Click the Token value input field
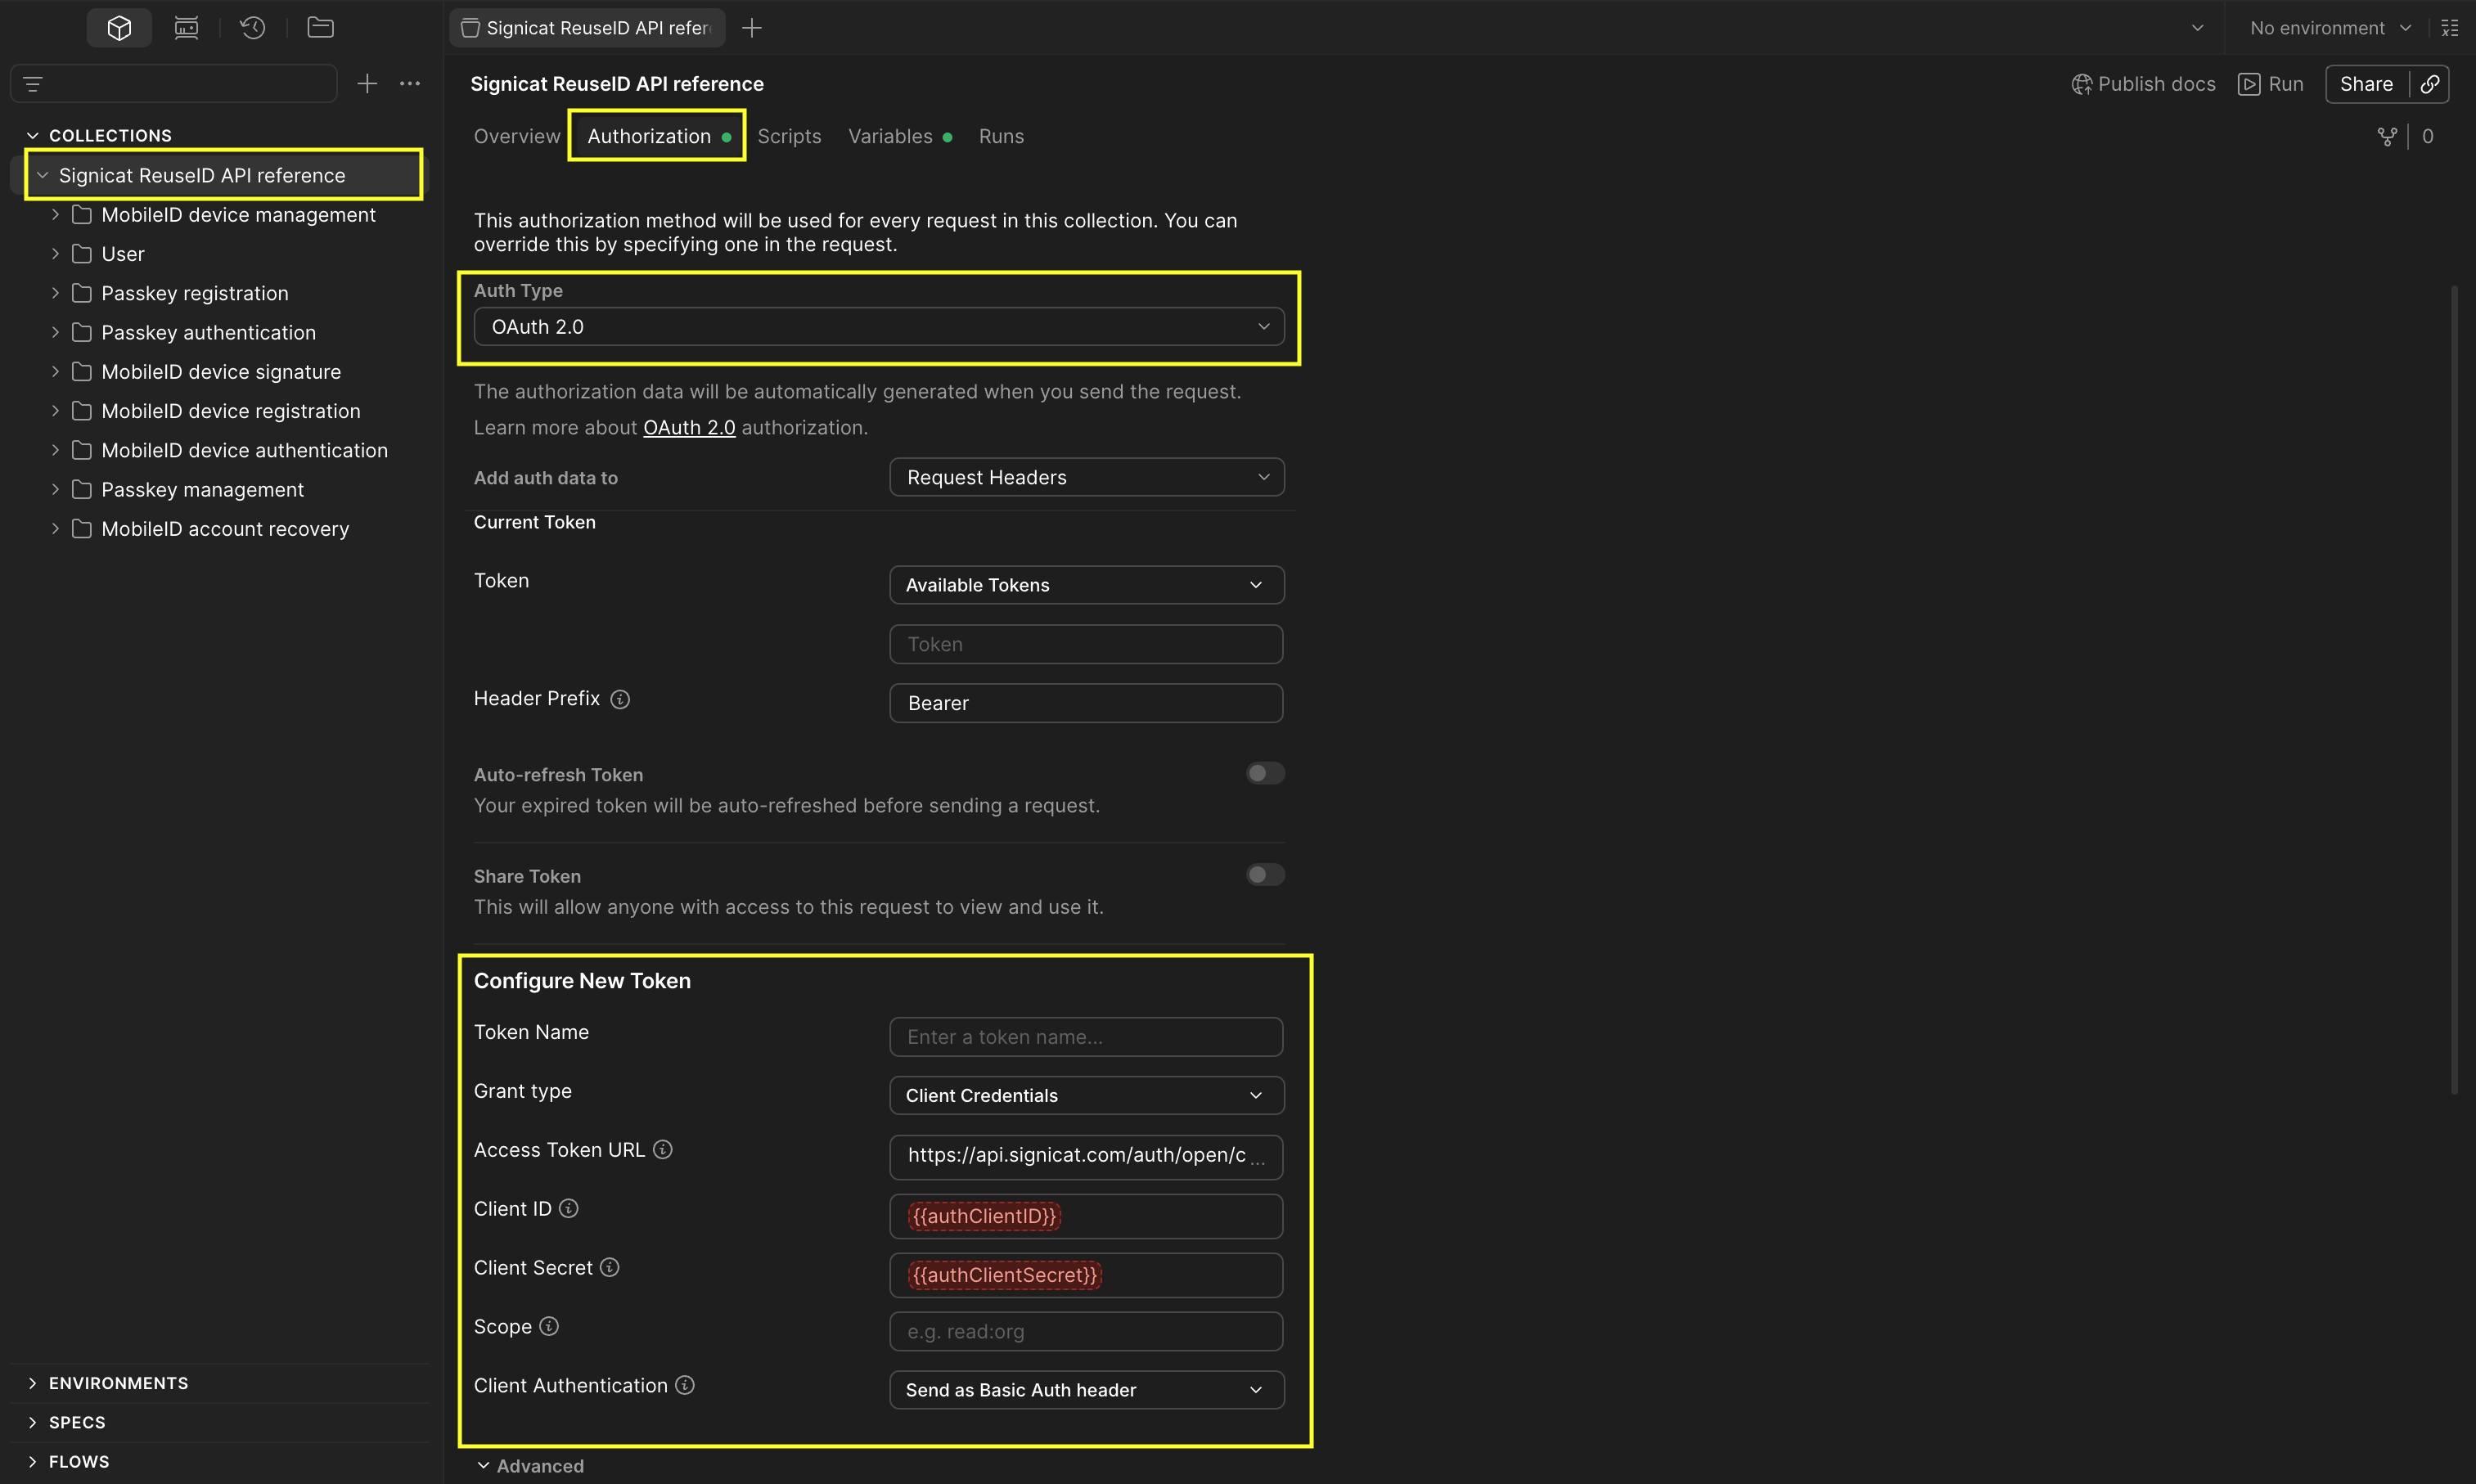Viewport: 2476px width, 1484px height. click(x=1086, y=645)
